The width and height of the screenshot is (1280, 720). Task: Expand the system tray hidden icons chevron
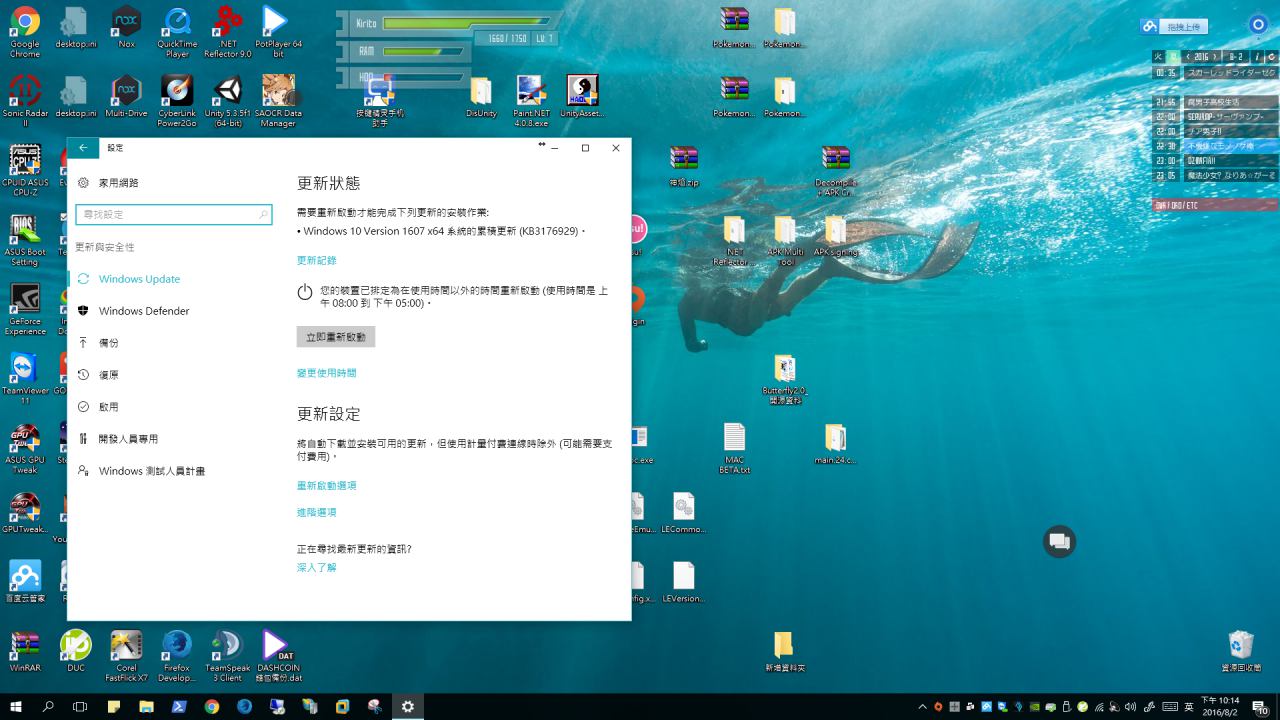pos(921,707)
